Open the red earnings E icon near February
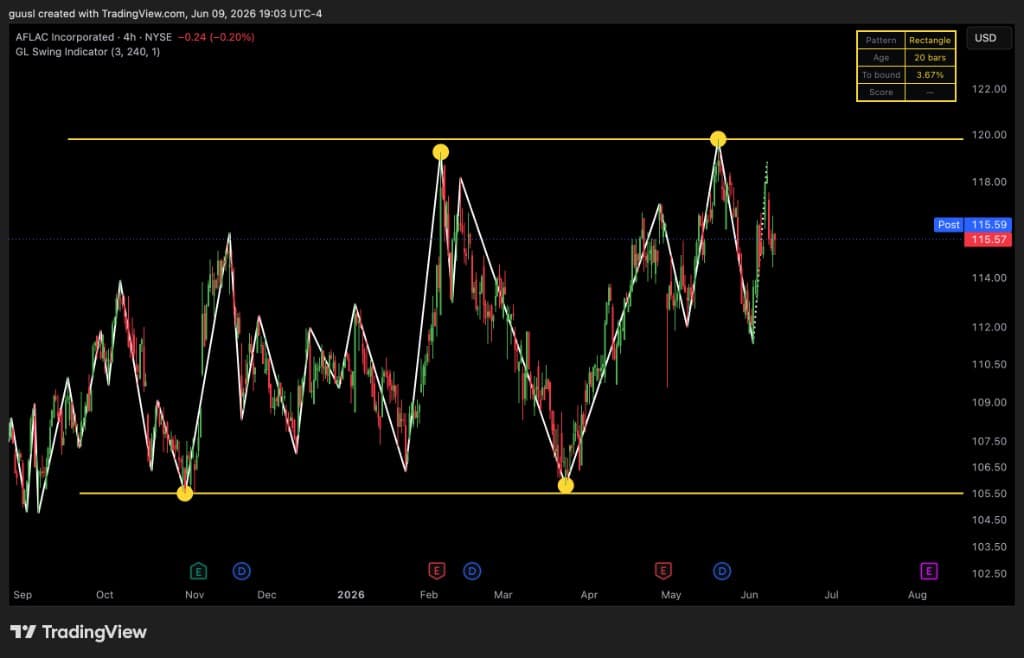 [436, 571]
